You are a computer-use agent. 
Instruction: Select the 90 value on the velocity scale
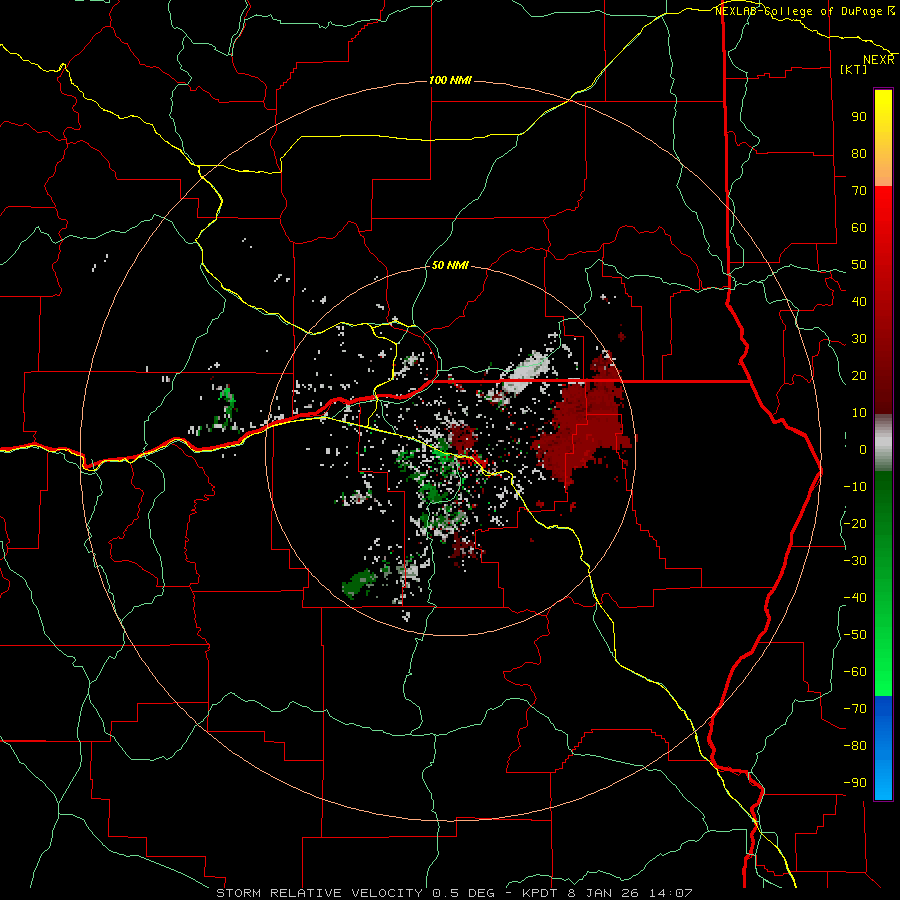tap(859, 117)
